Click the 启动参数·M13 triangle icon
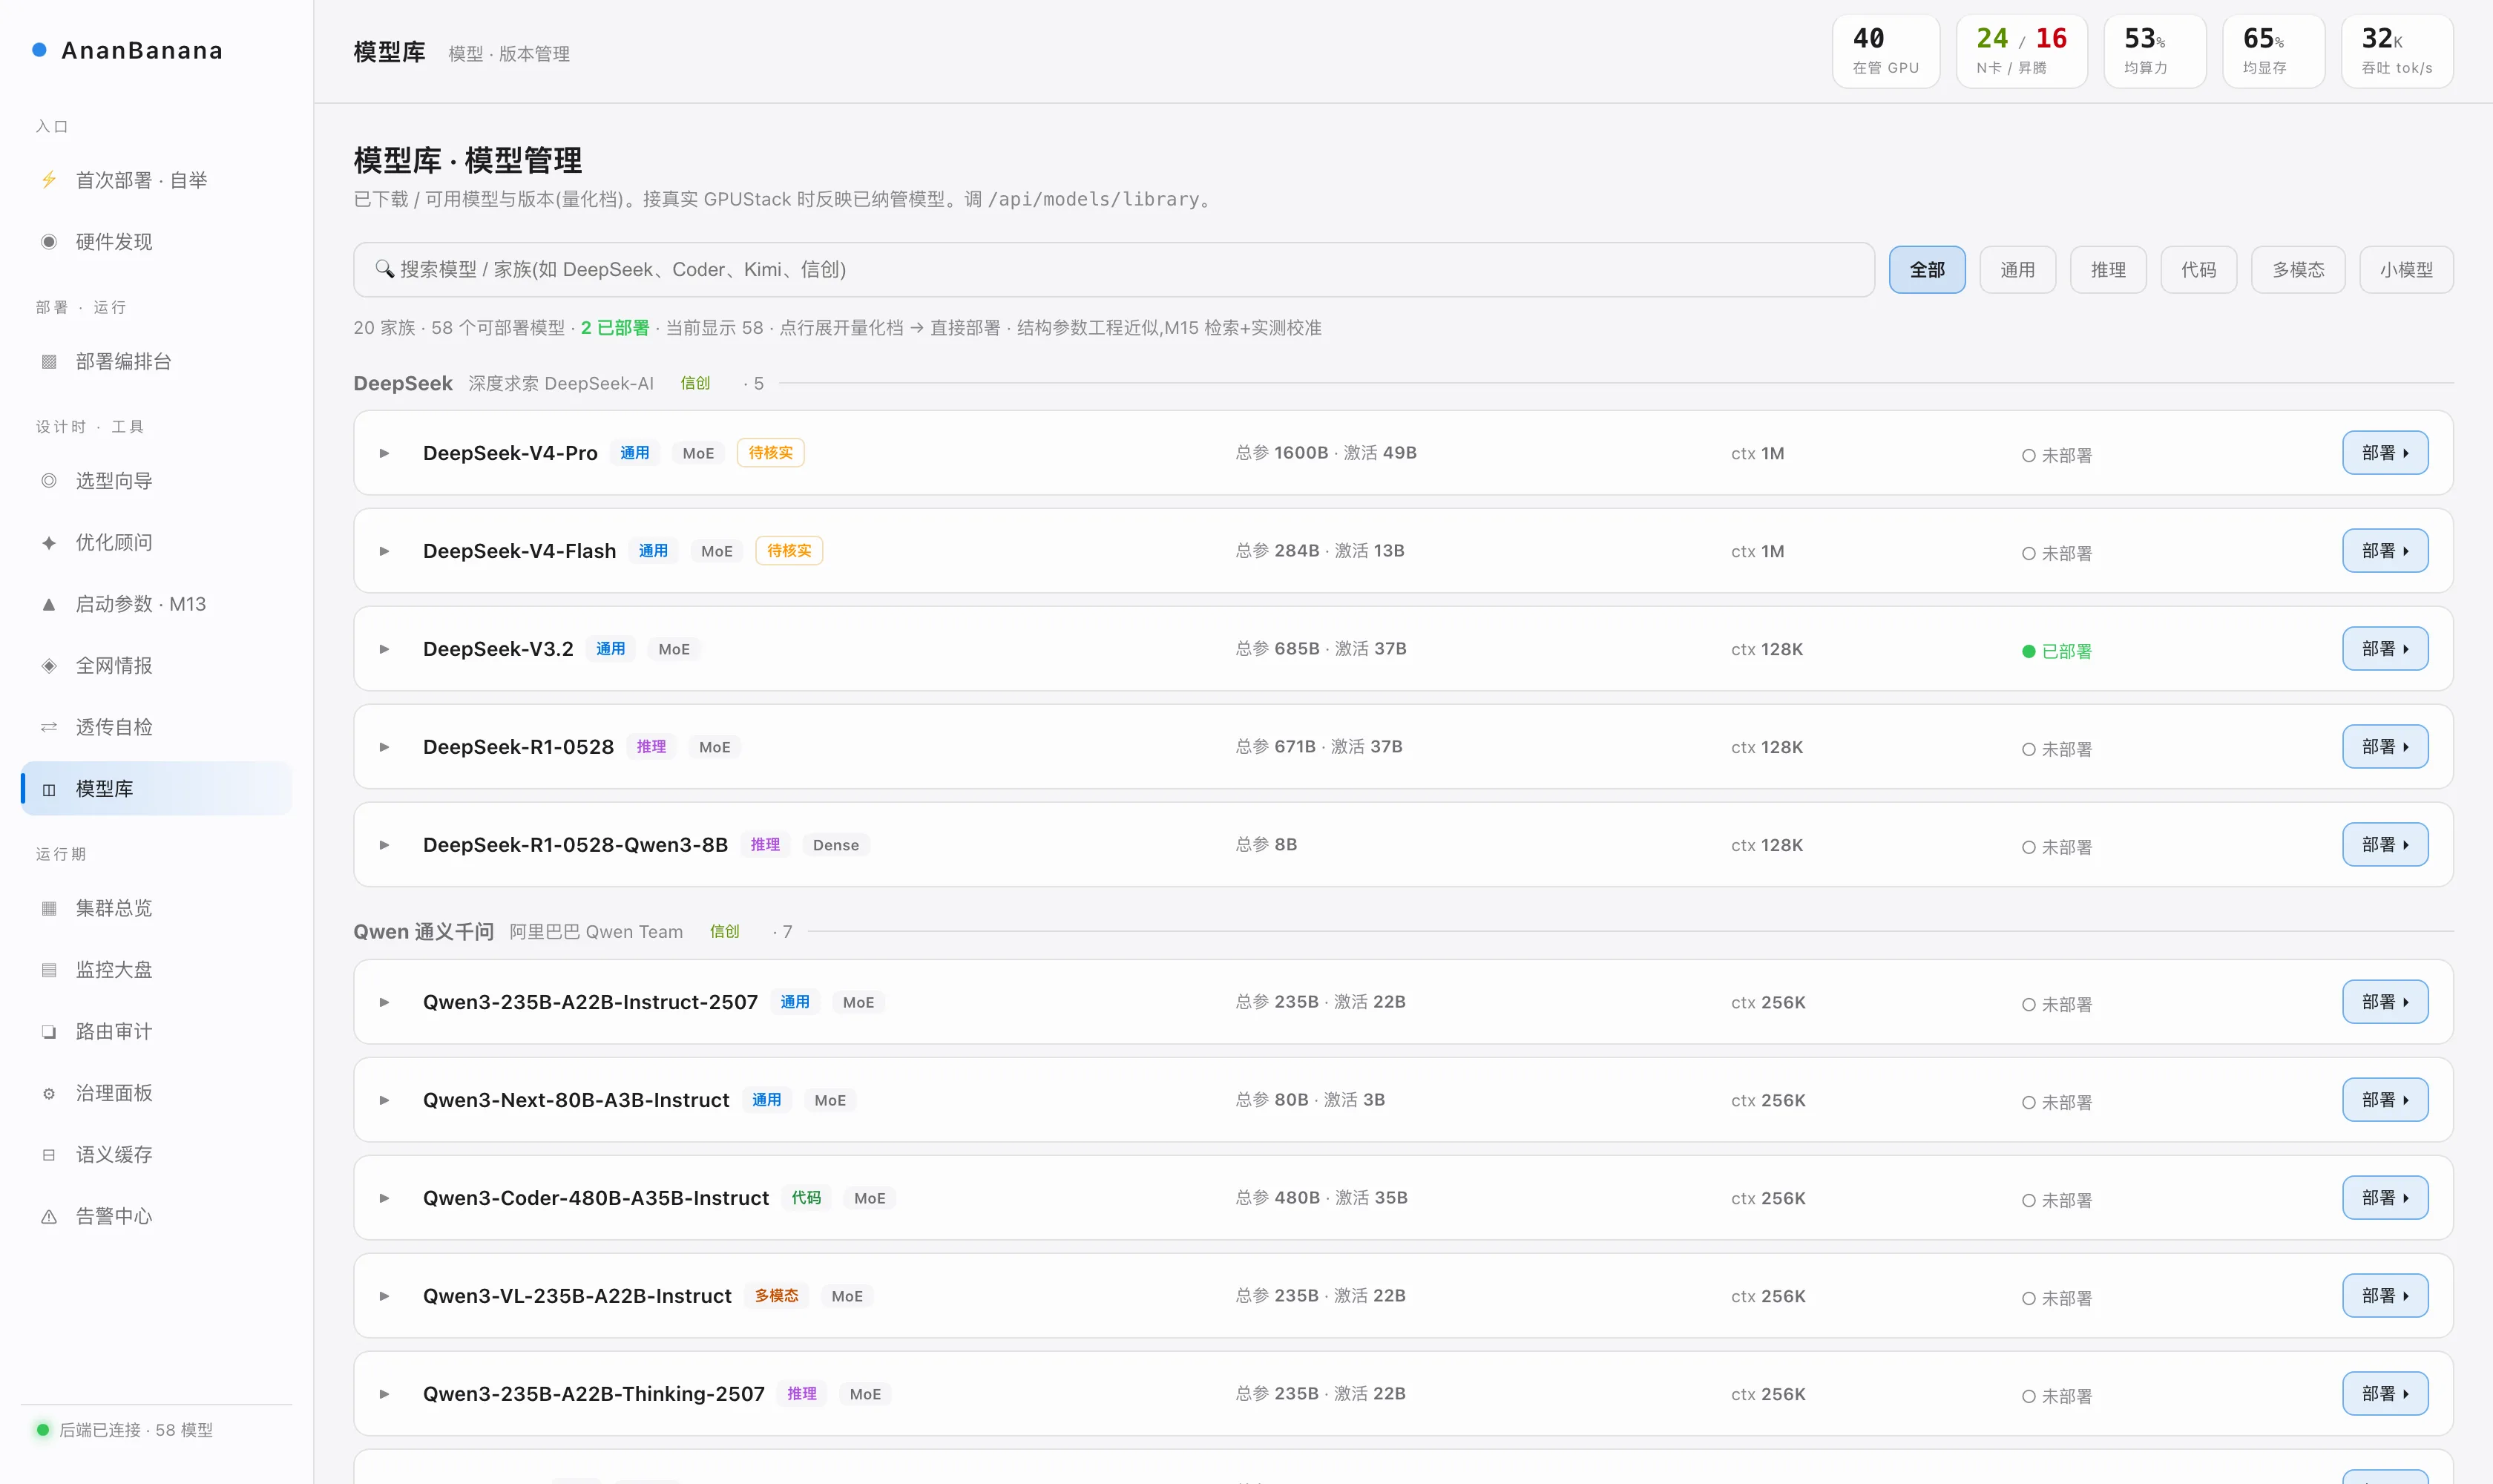Image resolution: width=2493 pixels, height=1484 pixels. click(x=48, y=604)
